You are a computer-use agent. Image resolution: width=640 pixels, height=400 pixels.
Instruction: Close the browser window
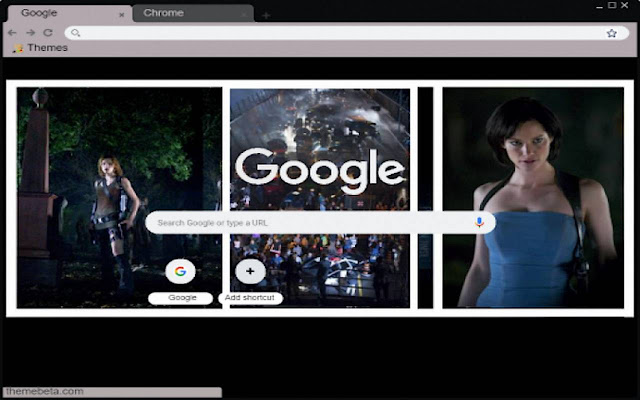pyautogui.click(x=625, y=5)
